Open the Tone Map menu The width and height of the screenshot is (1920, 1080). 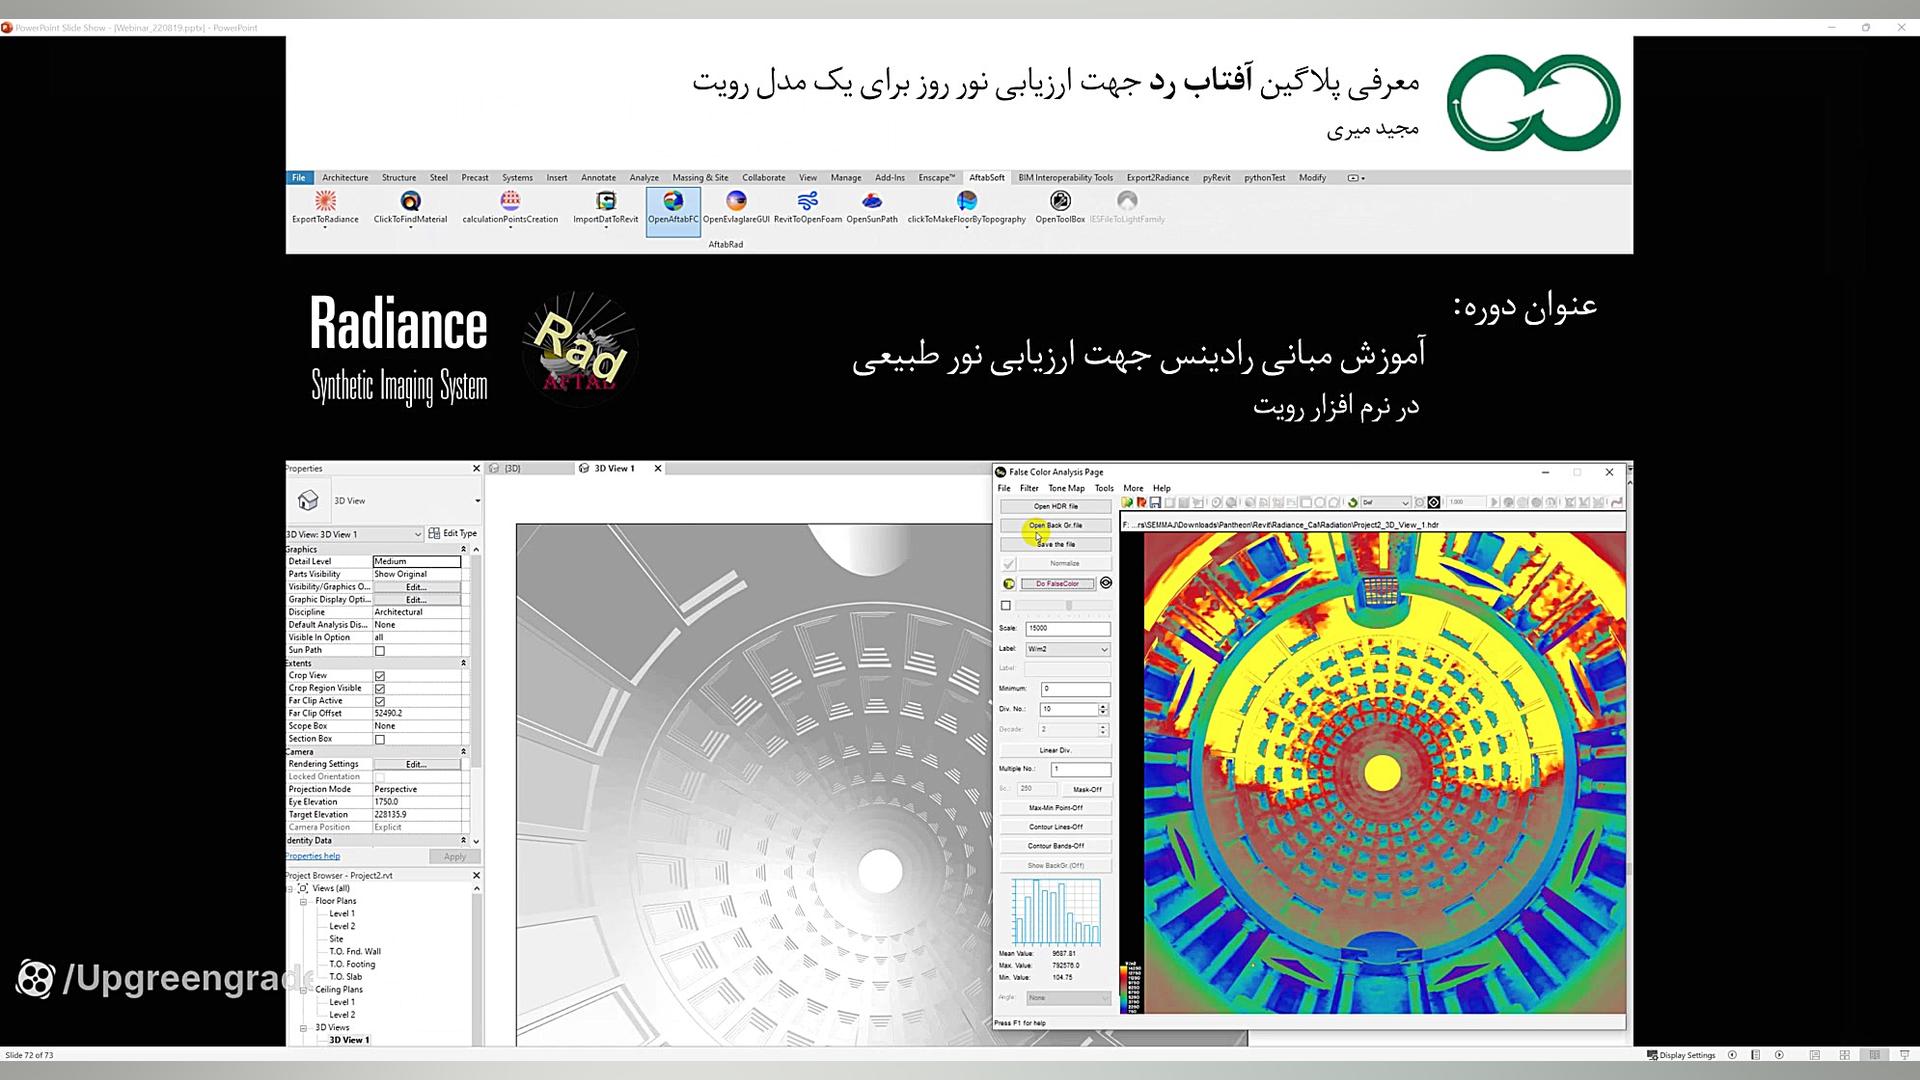1066,488
